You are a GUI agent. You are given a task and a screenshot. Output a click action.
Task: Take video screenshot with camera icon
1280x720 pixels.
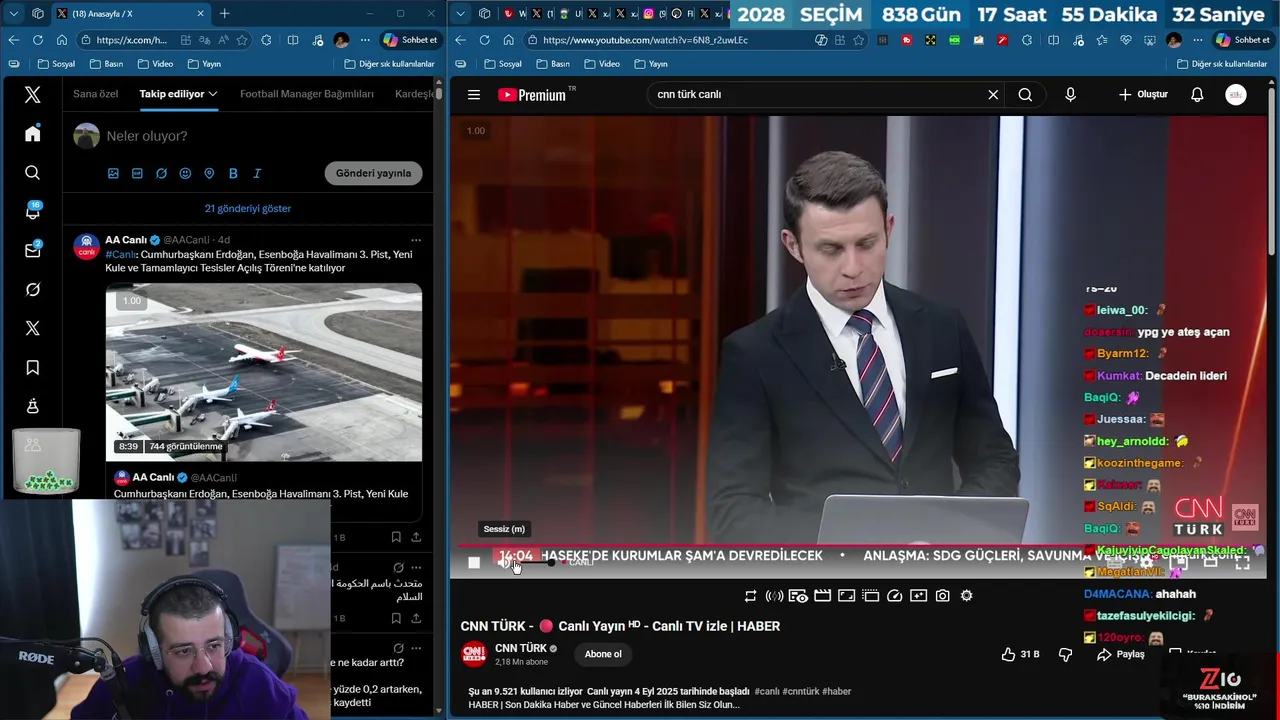pos(942,596)
